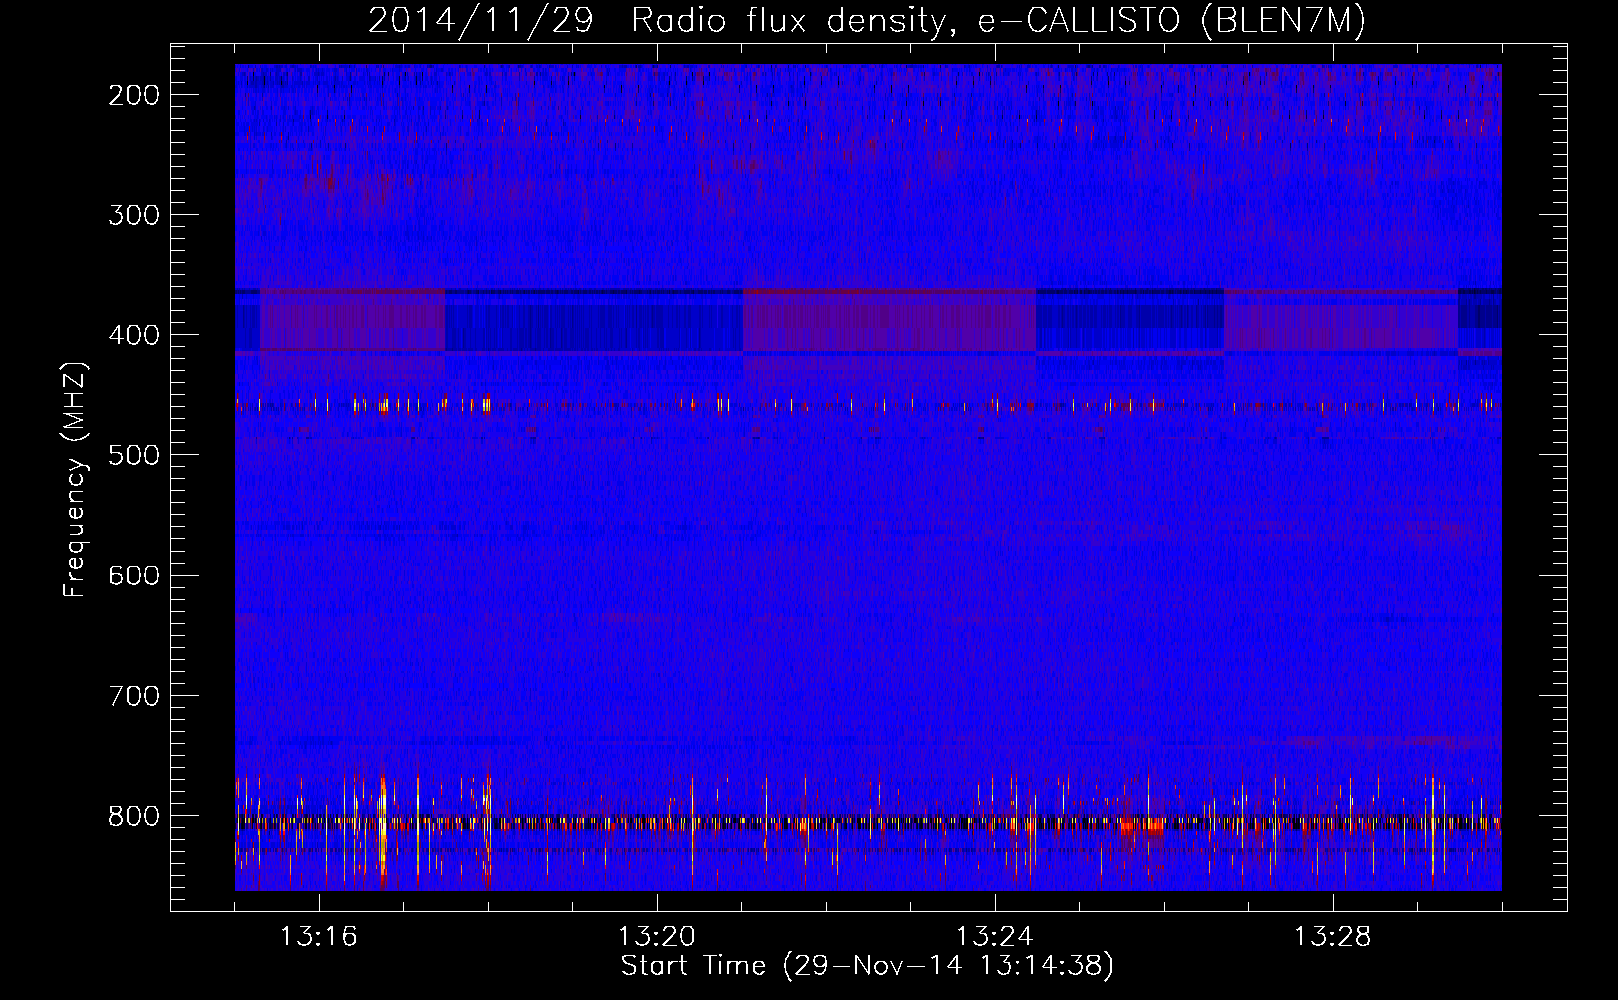Click the 13:24 time tick label
The width and height of the screenshot is (1618, 1000).
[994, 937]
